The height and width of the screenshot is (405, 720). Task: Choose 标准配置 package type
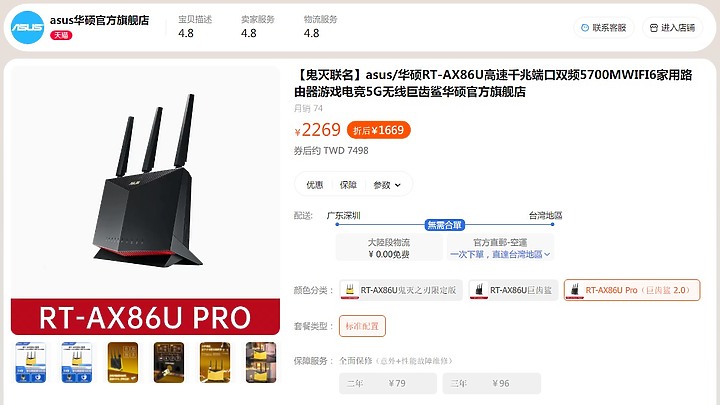(x=362, y=326)
